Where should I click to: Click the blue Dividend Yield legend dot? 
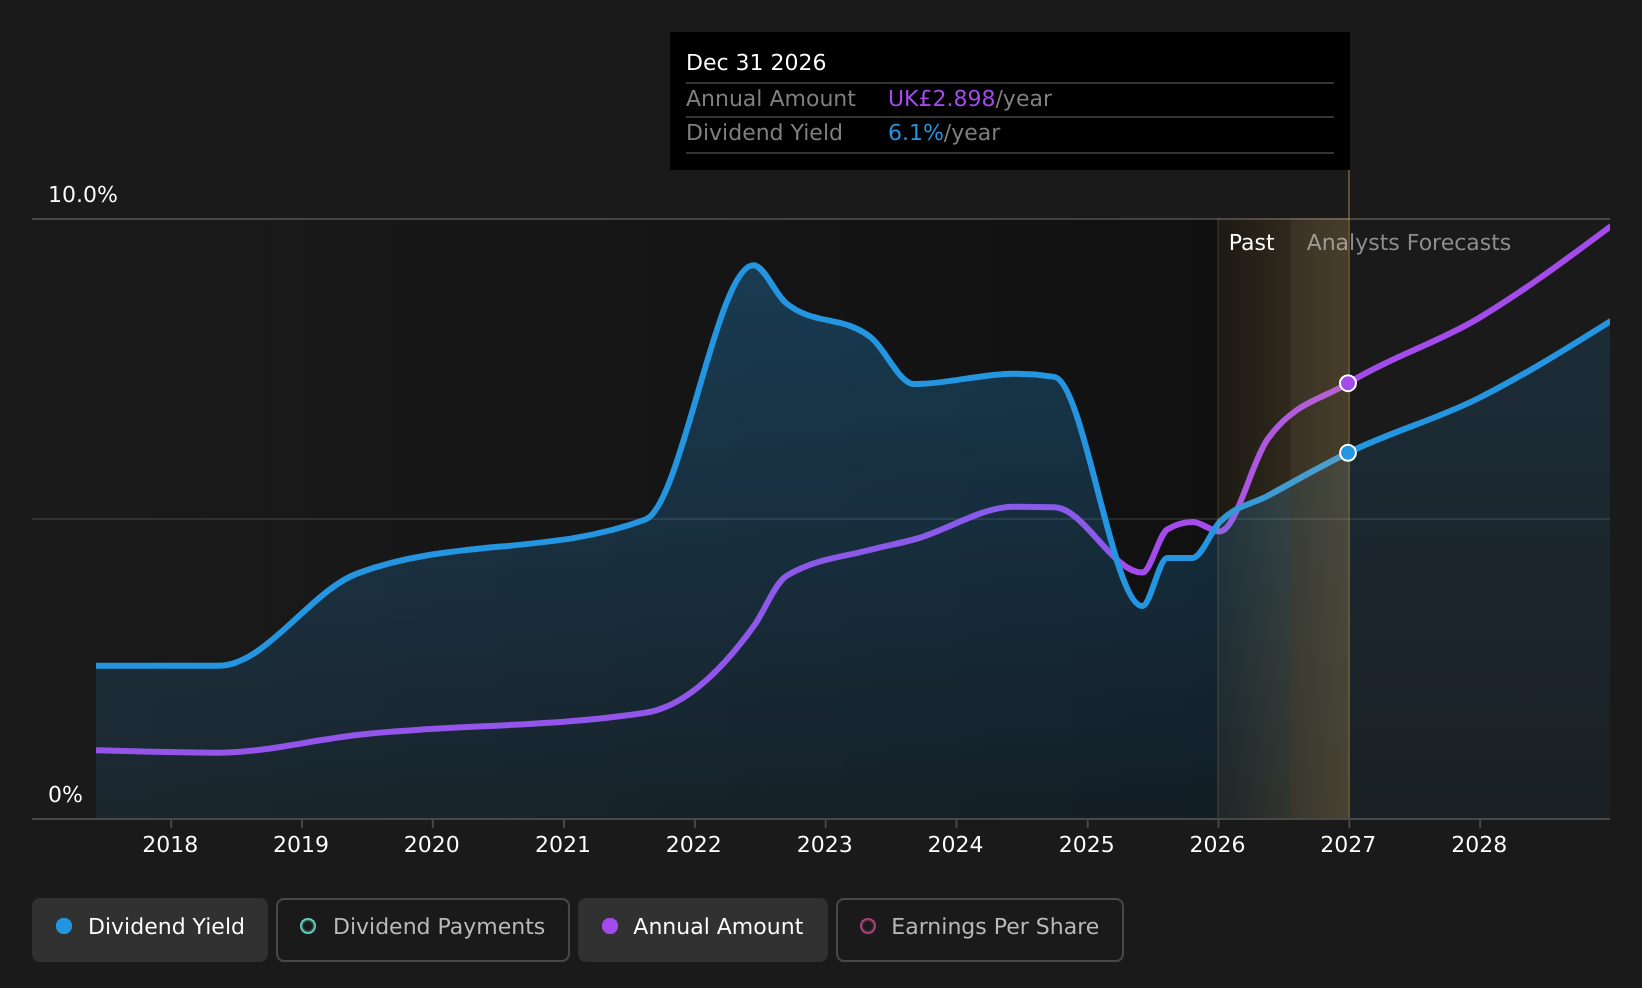click(64, 926)
